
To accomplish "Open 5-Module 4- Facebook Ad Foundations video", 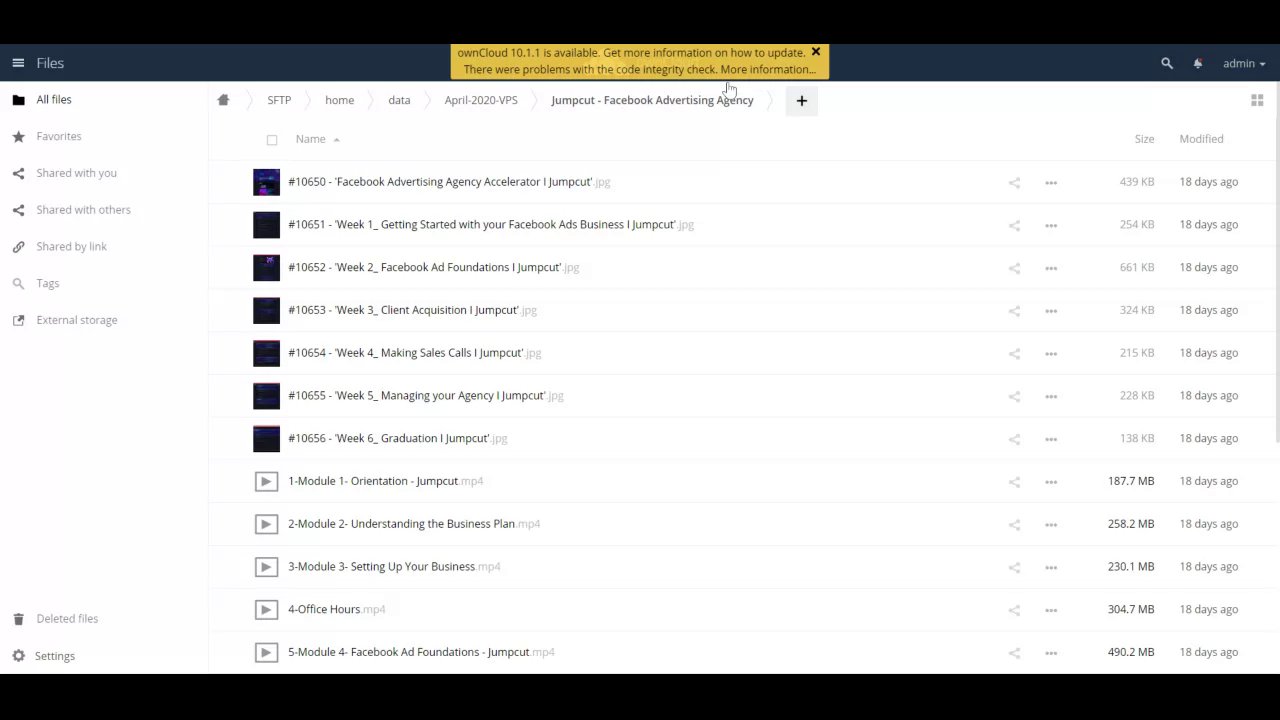I will (421, 652).
